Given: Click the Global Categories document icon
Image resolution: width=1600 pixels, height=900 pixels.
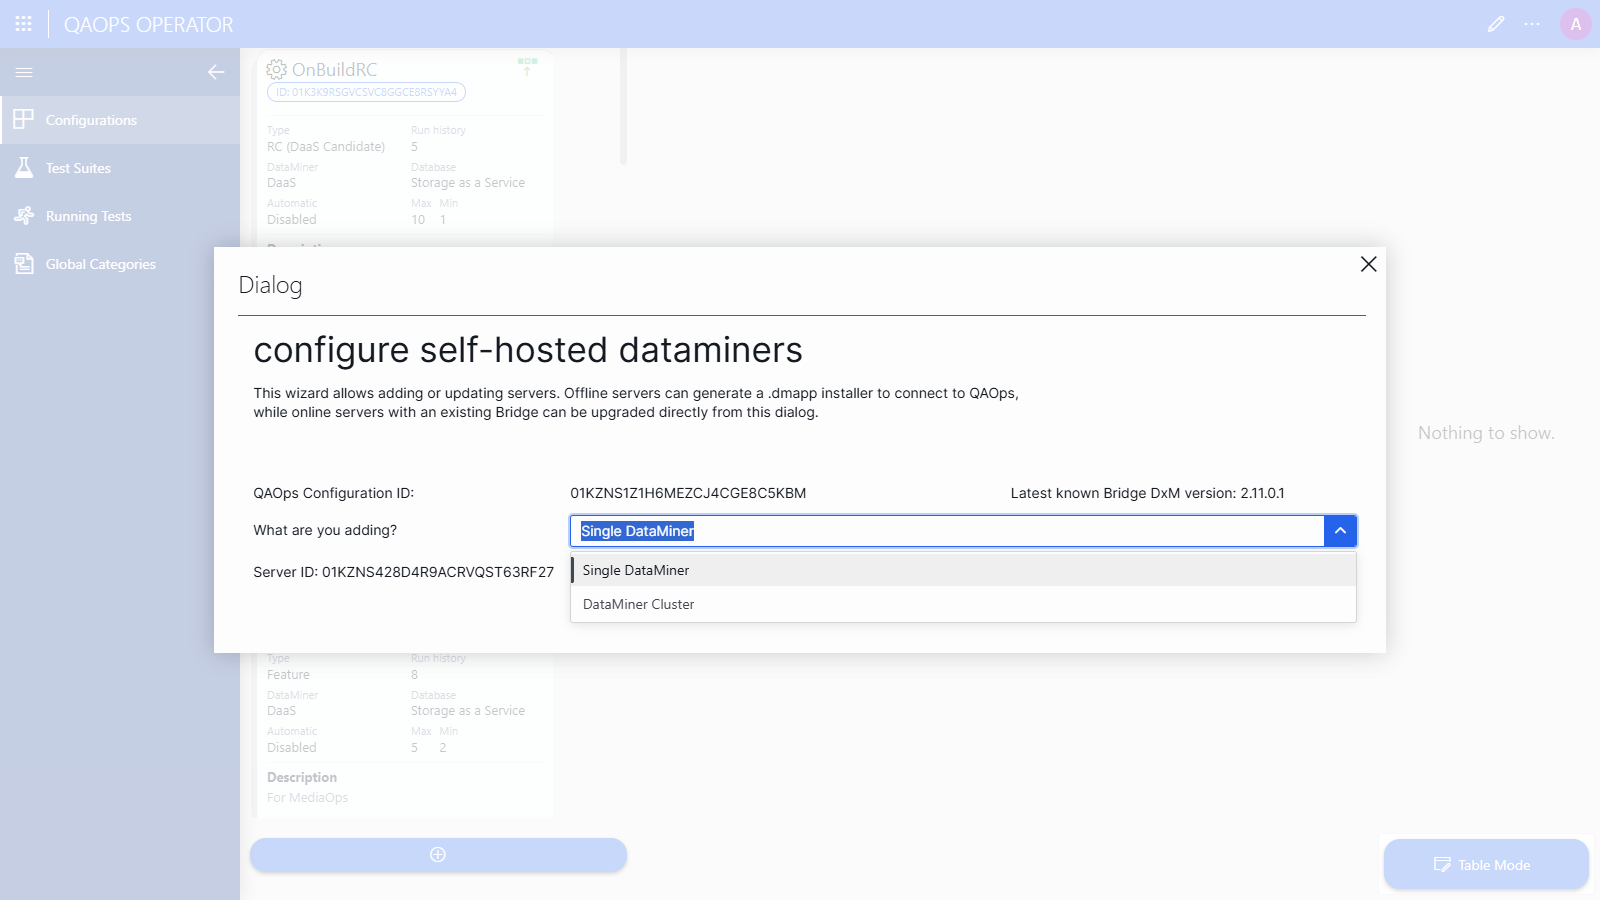Looking at the screenshot, I should [x=24, y=264].
